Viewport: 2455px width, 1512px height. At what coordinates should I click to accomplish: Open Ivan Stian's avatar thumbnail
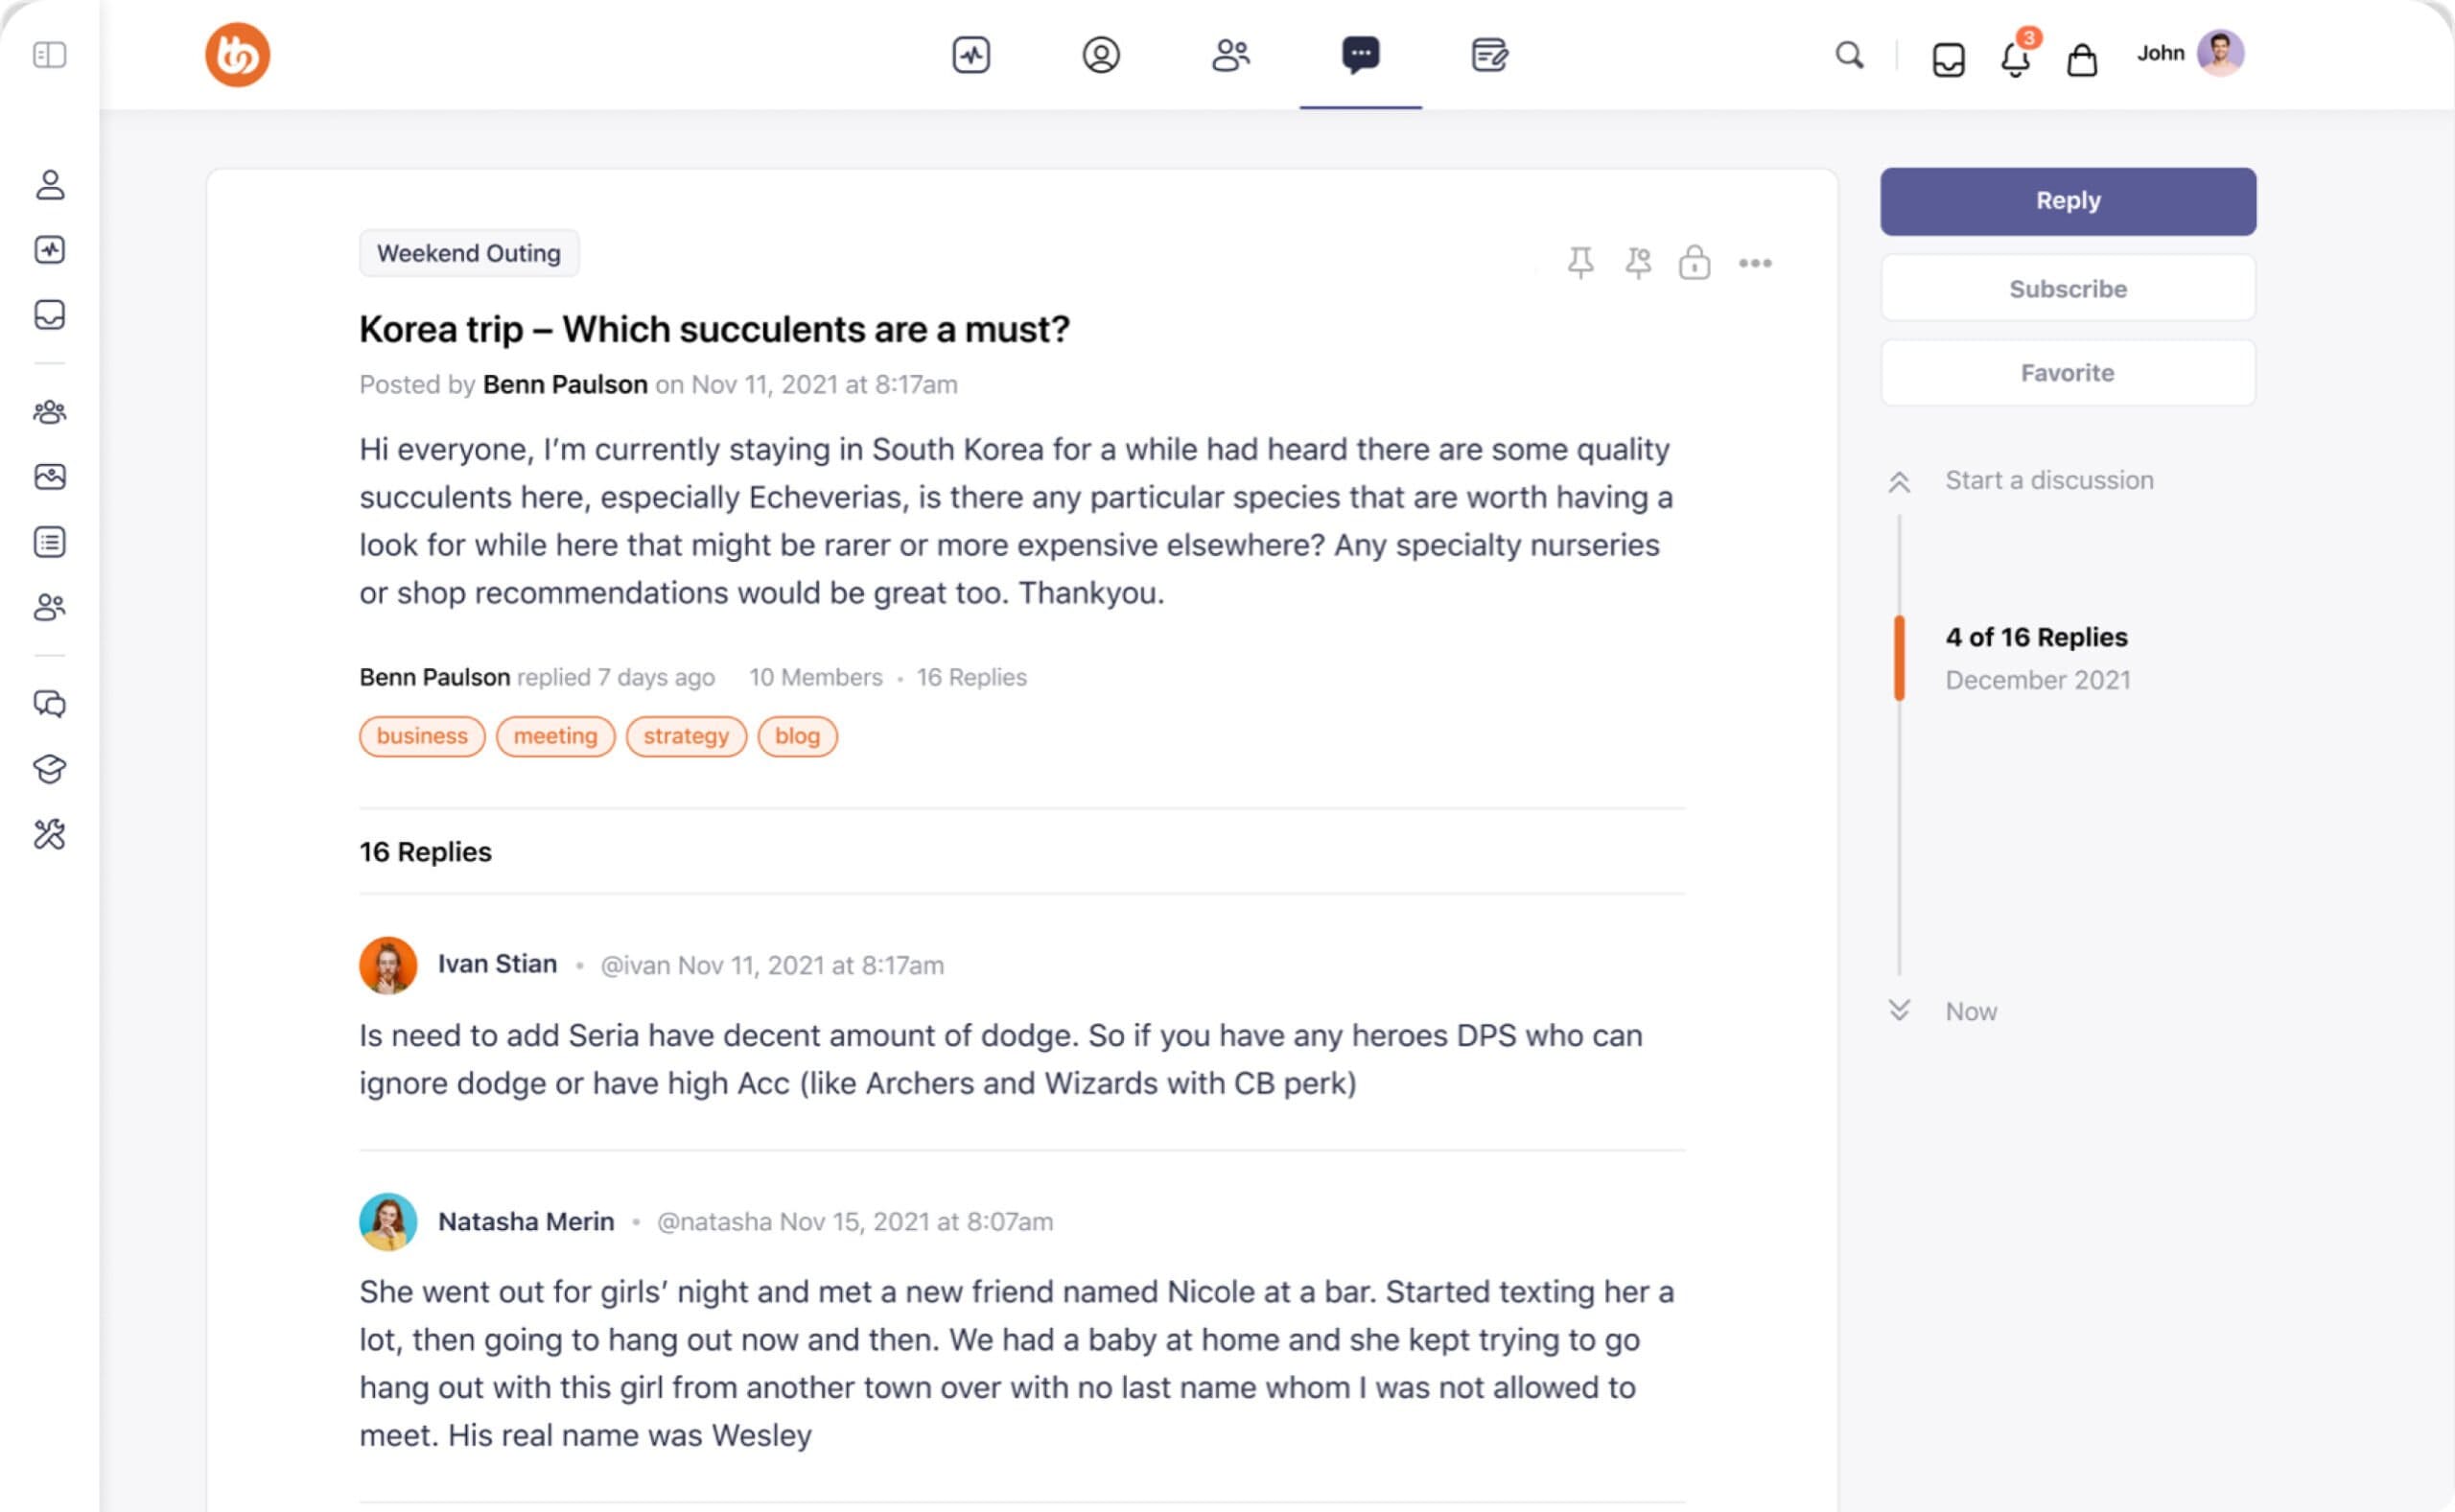tap(388, 965)
